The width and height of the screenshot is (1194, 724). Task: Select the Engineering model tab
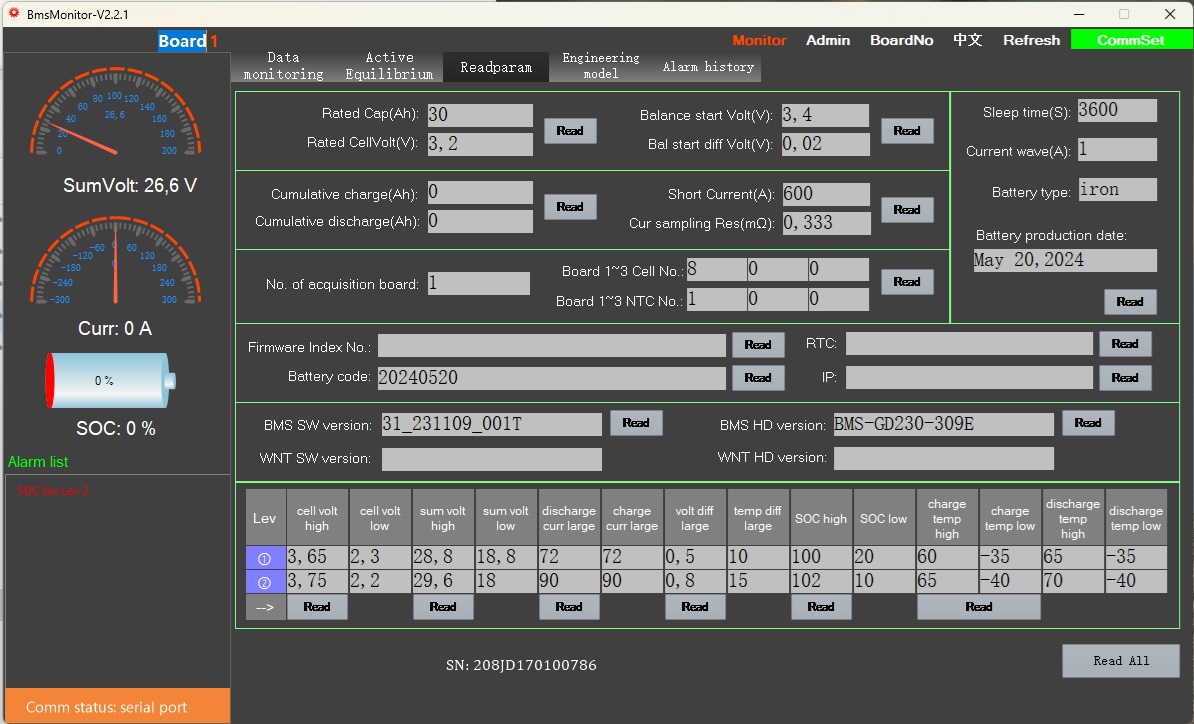[x=600, y=66]
